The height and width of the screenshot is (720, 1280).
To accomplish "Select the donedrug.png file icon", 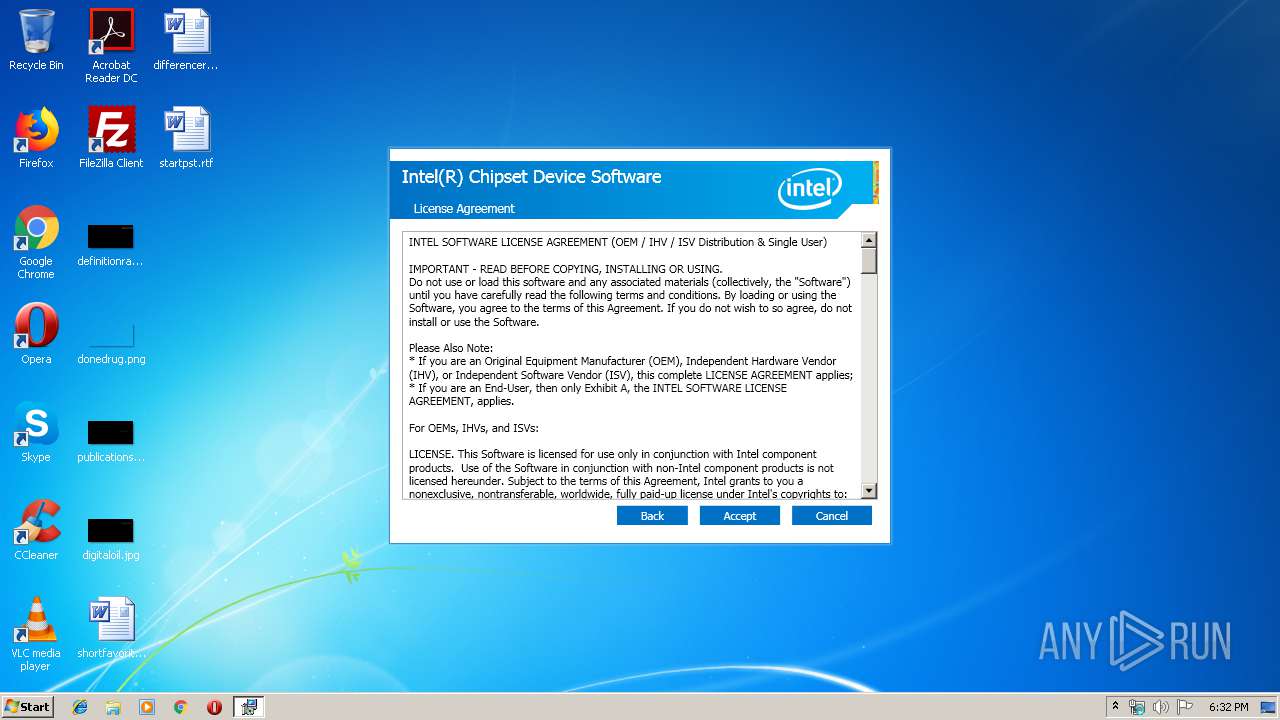I will pyautogui.click(x=111, y=341).
